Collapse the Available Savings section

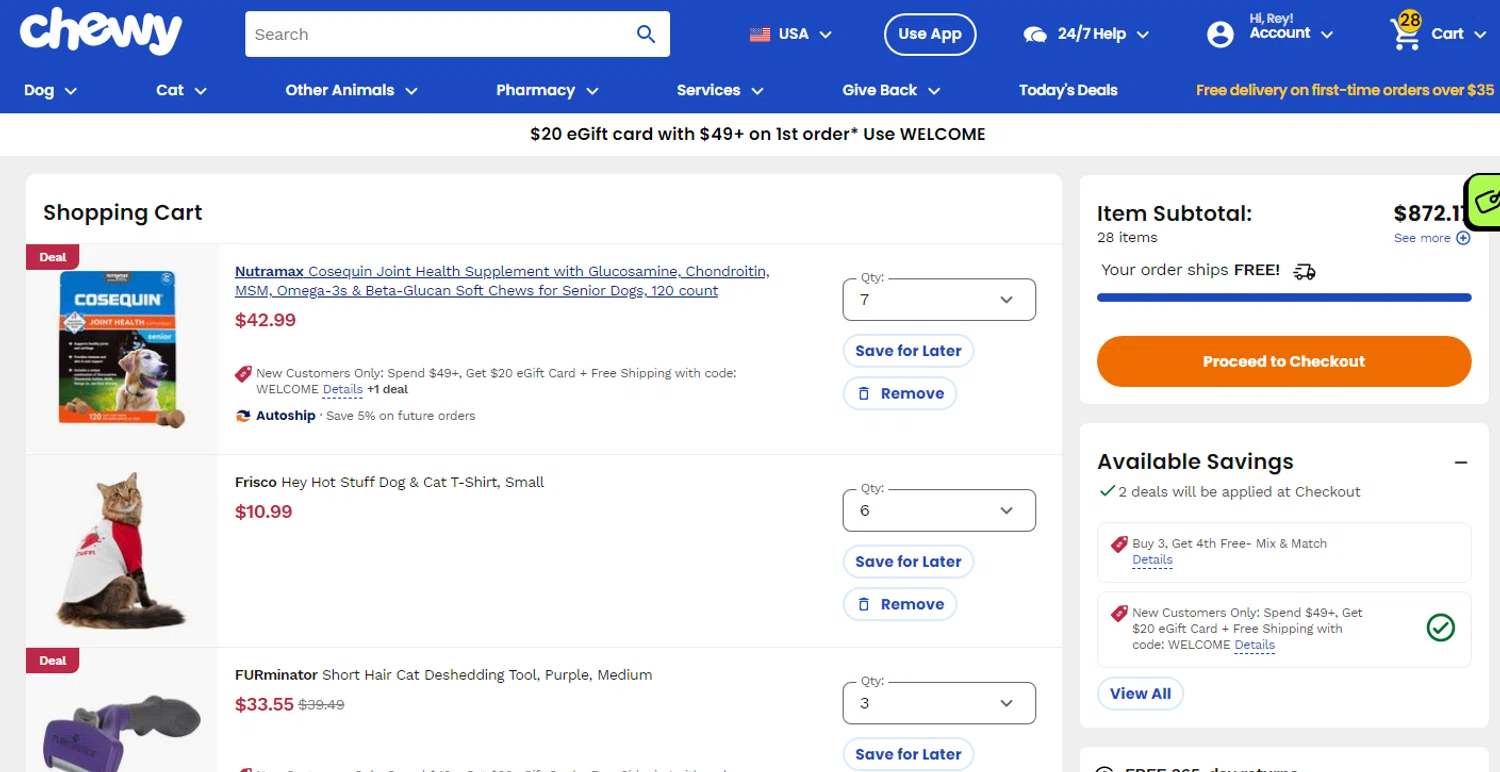1461,462
